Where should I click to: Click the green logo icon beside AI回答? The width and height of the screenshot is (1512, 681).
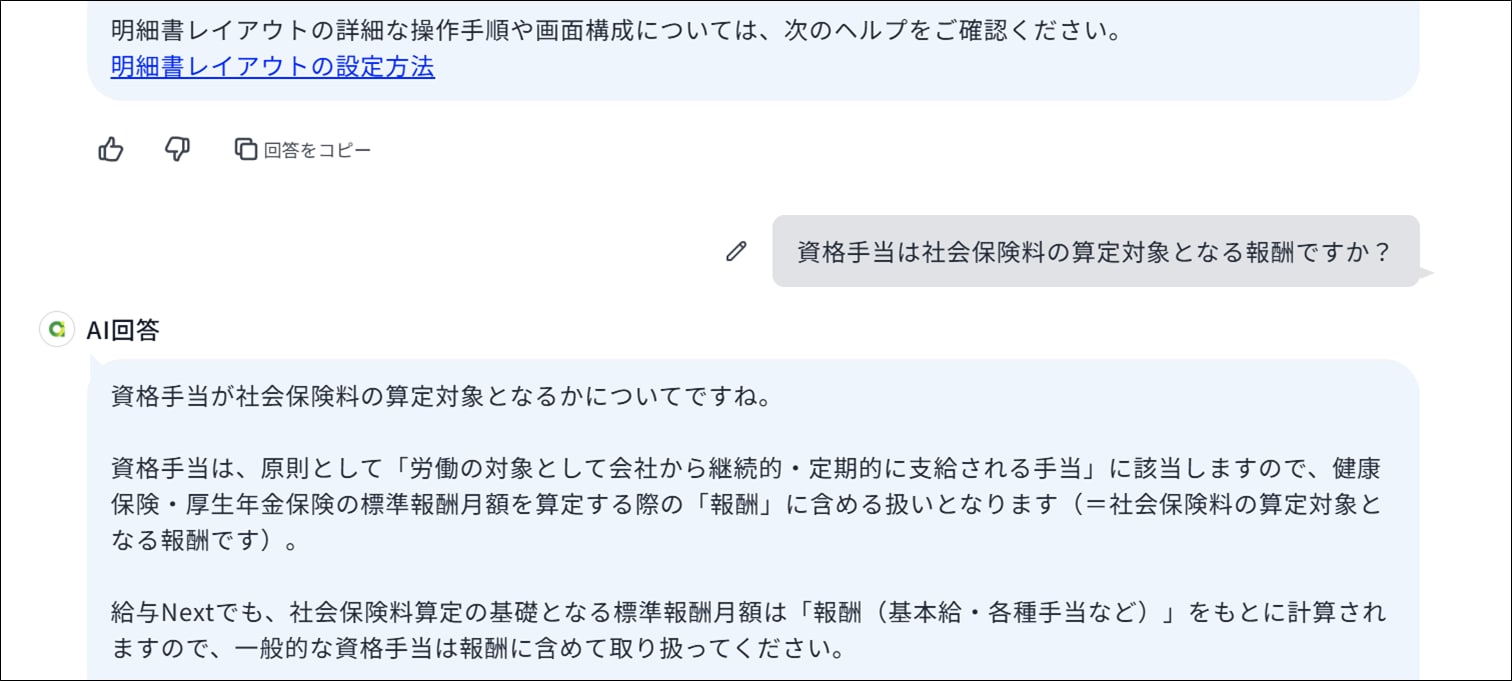click(57, 329)
